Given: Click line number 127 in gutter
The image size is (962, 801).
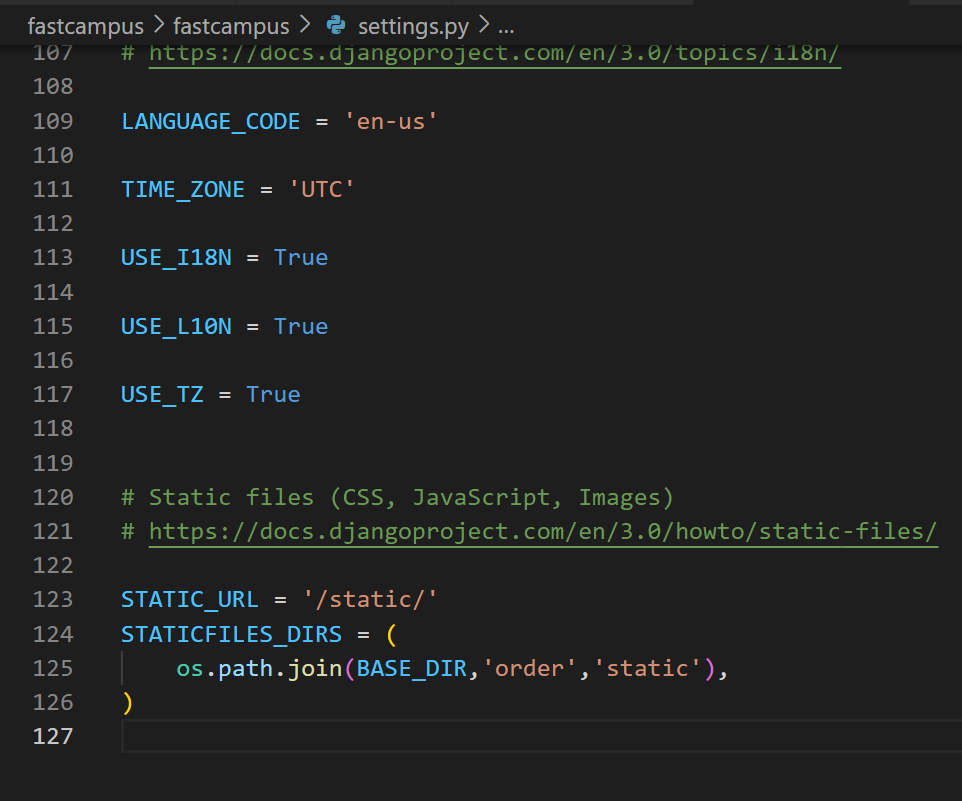Looking at the screenshot, I should coord(53,736).
